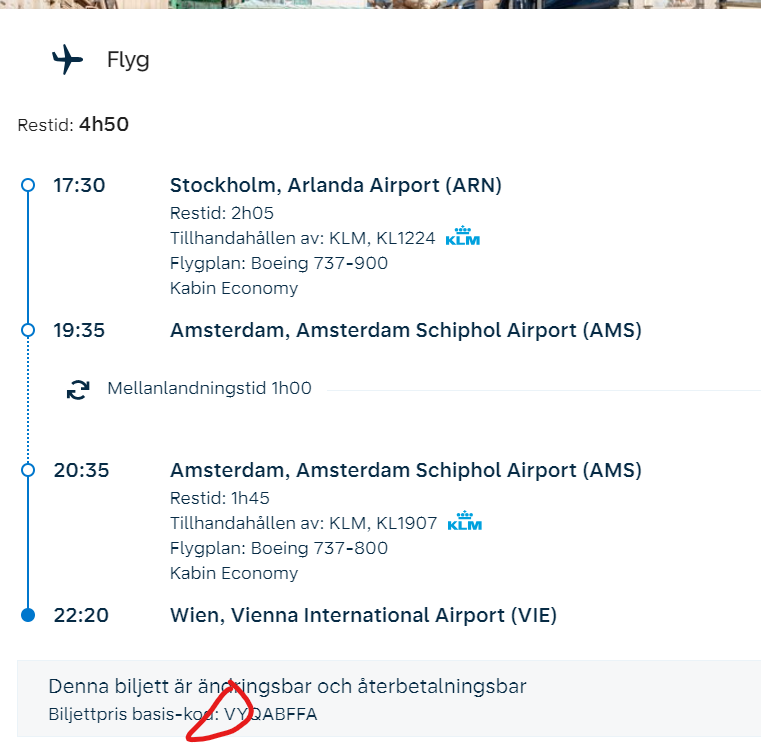Click the 19:35 arrival timeline dot

pos(28,330)
